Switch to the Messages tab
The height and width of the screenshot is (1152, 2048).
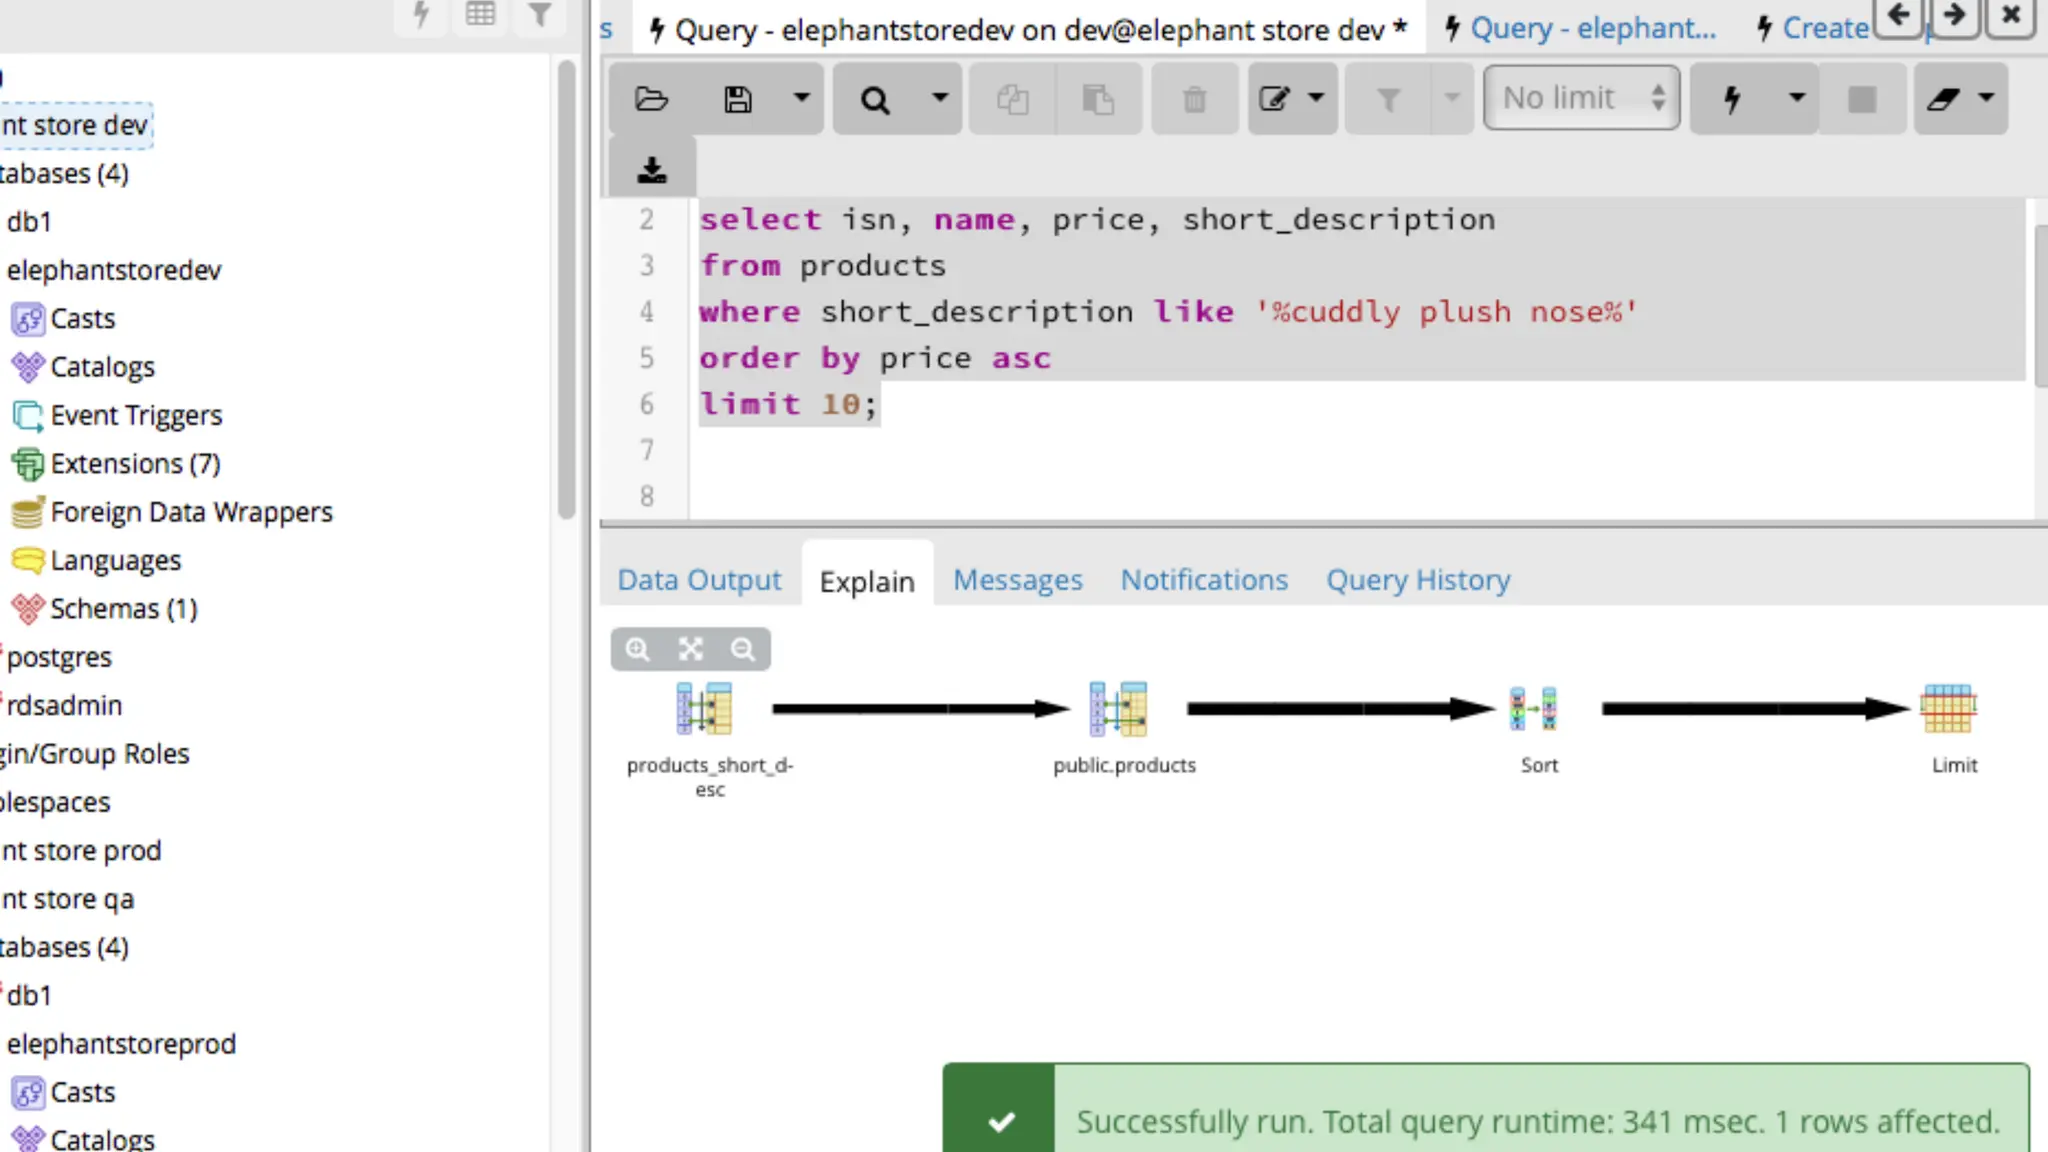[1017, 580]
